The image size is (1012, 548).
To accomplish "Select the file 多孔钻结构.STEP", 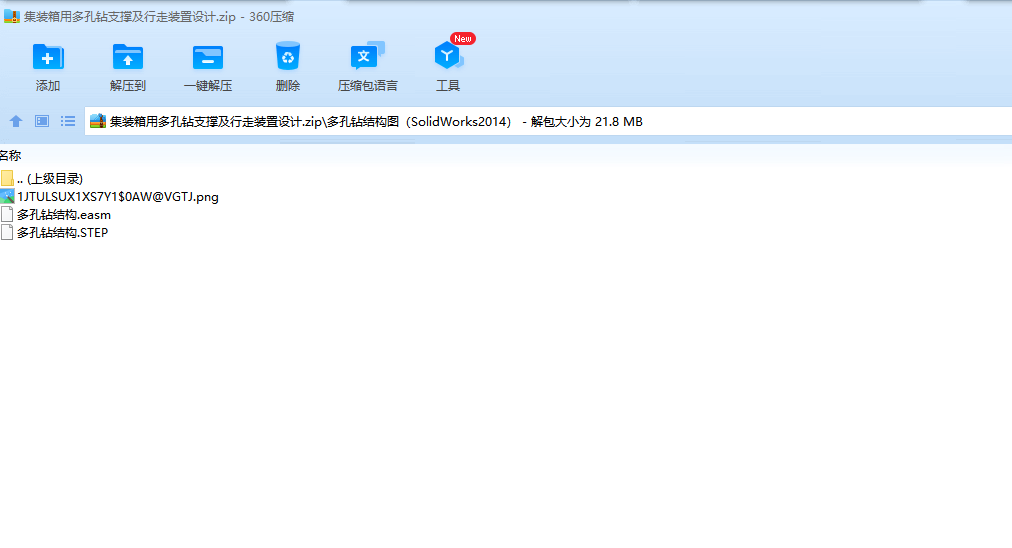I will (63, 233).
